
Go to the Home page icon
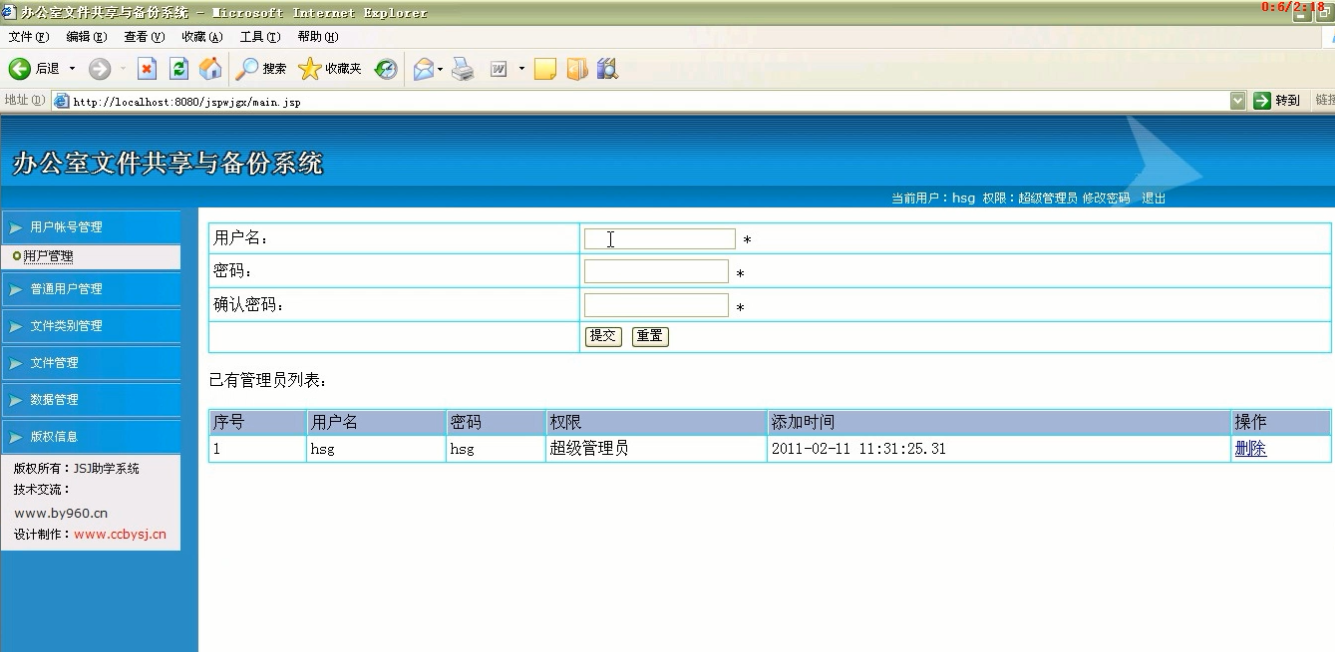210,69
